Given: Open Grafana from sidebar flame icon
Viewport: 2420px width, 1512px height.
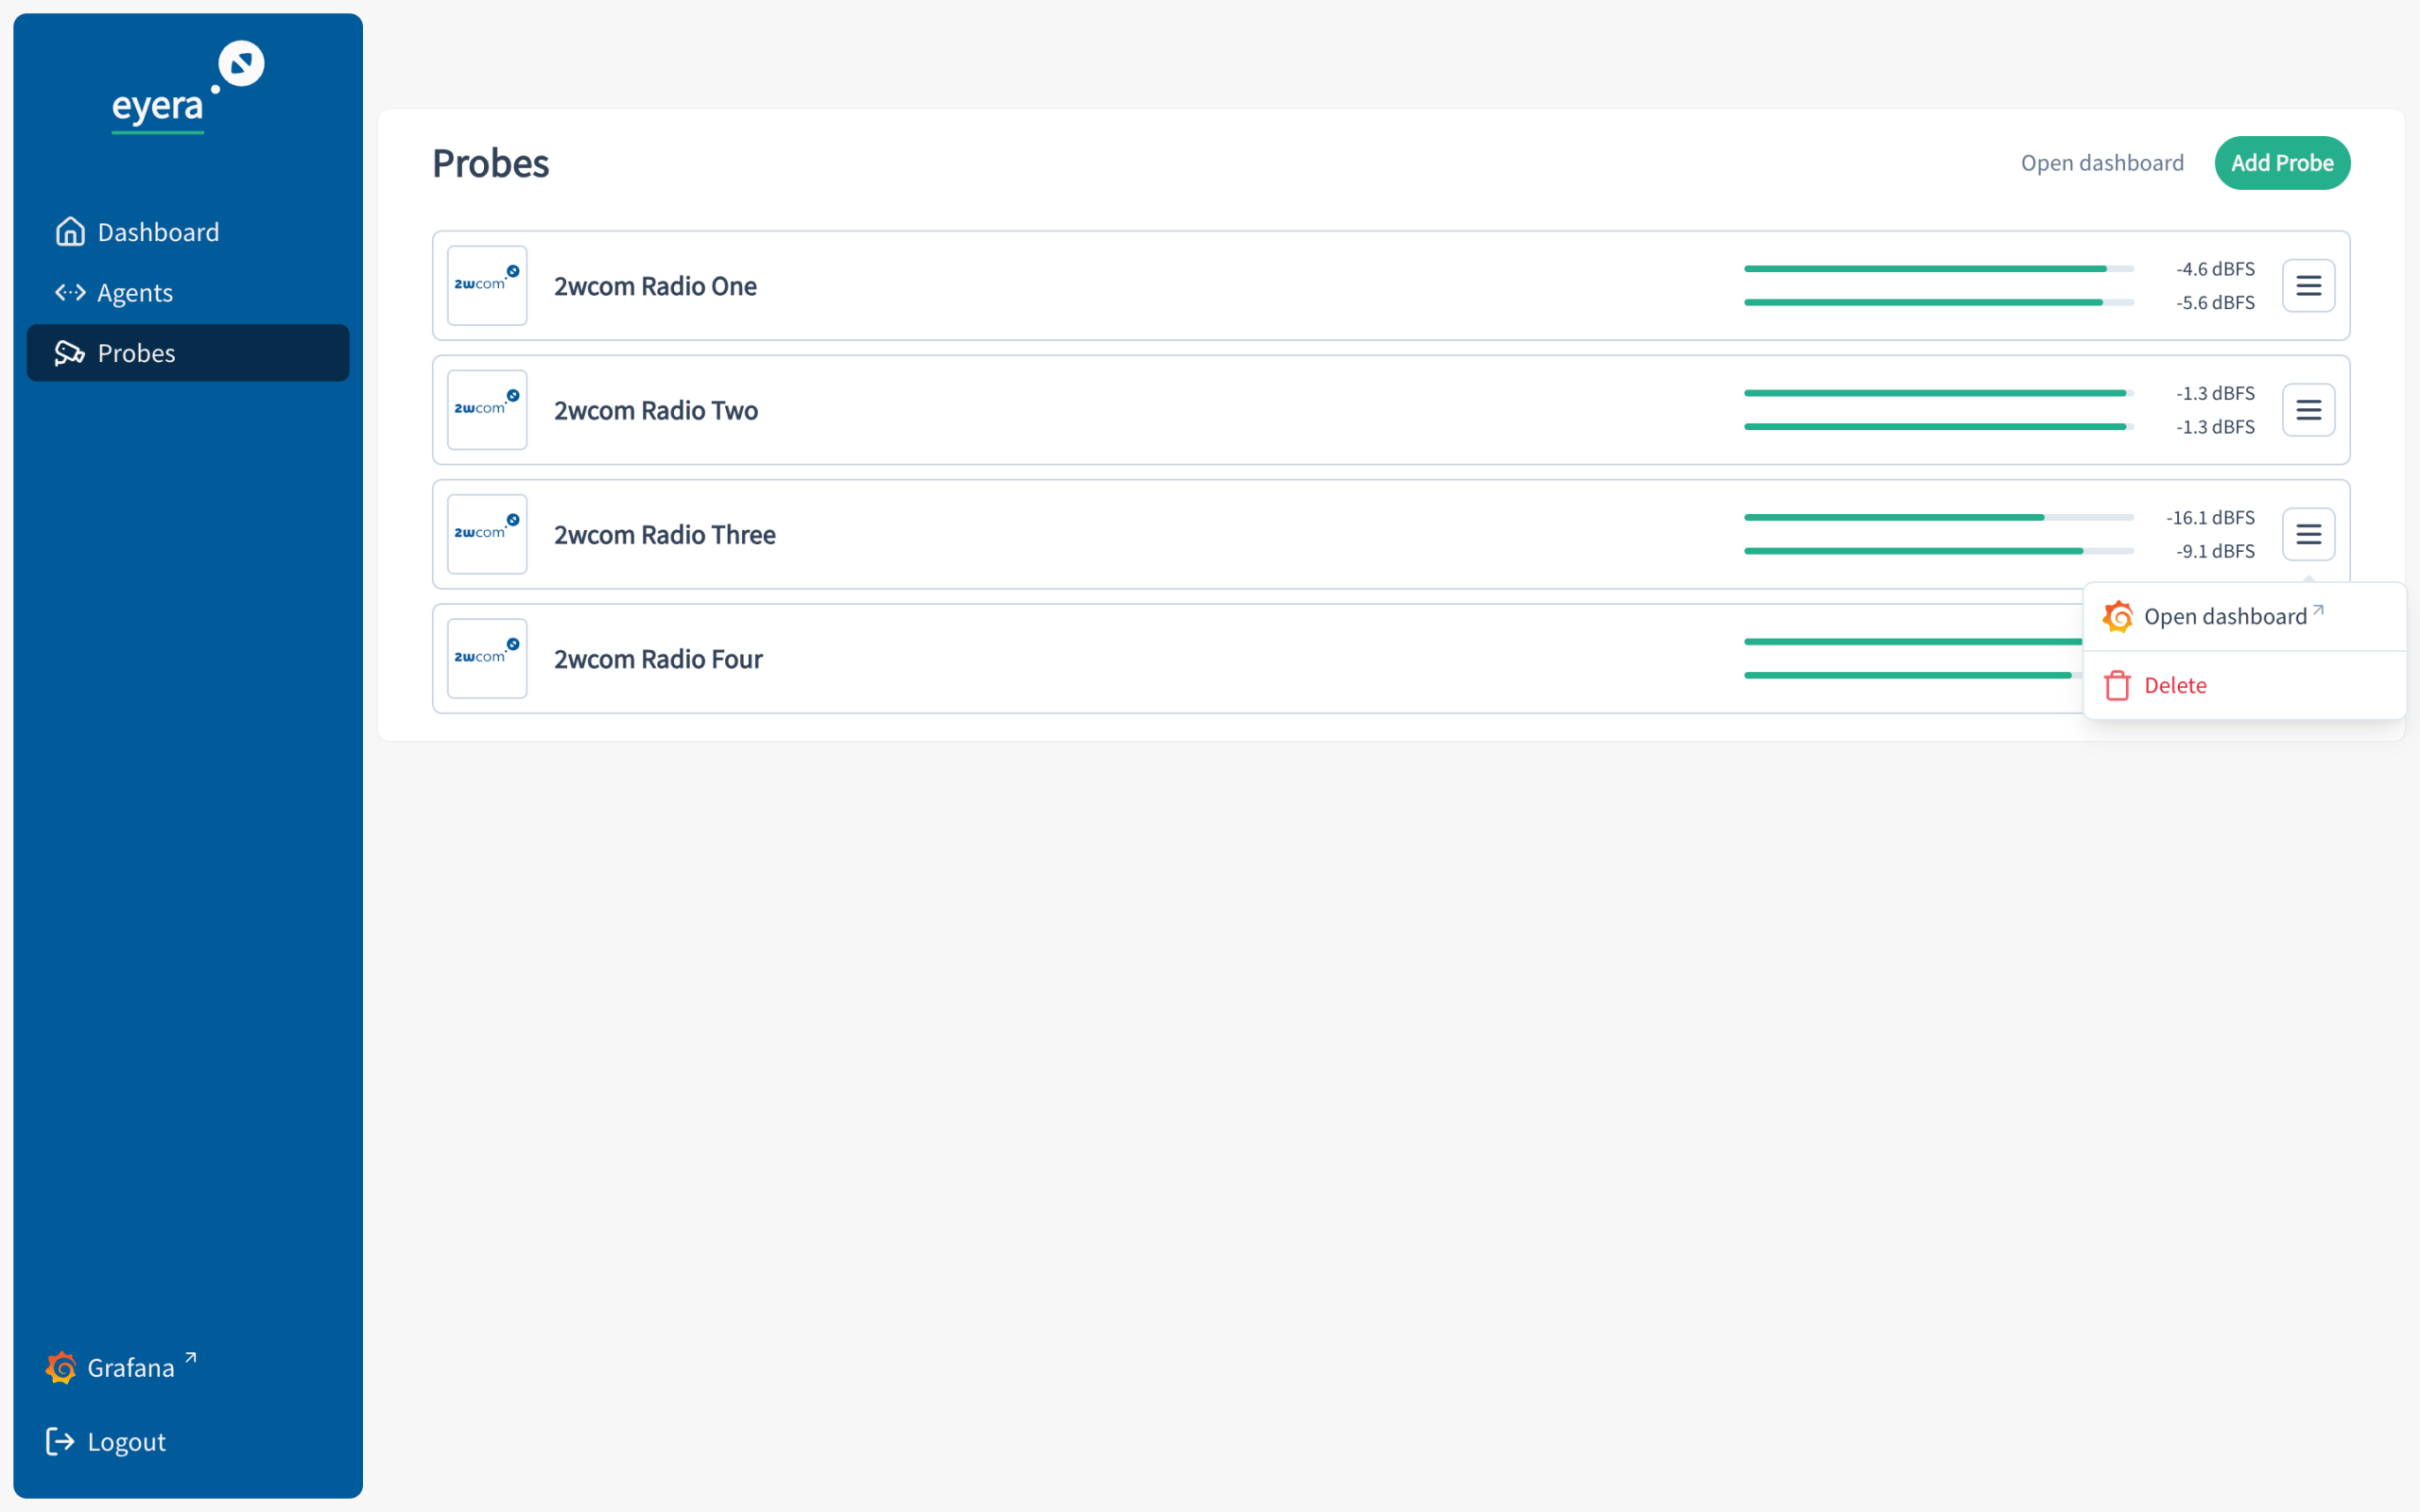Looking at the screenshot, I should tap(61, 1367).
